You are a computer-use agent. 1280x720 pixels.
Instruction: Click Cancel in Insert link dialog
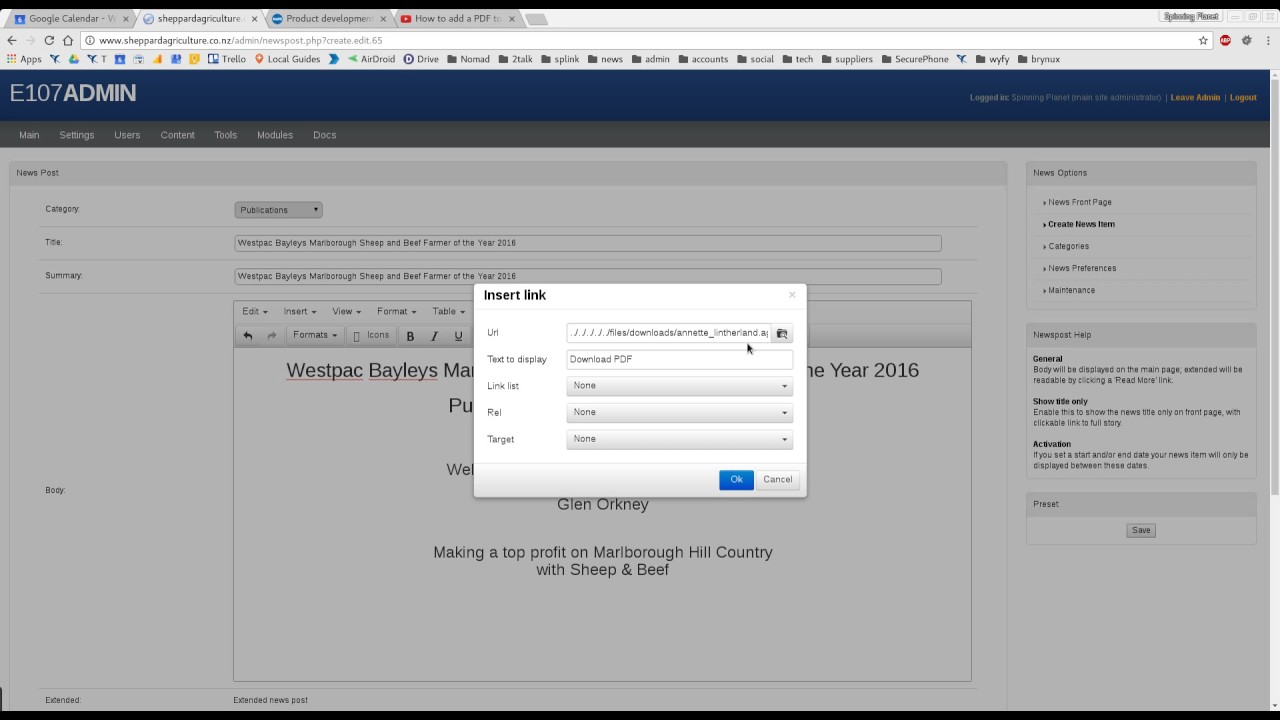pyautogui.click(x=777, y=480)
